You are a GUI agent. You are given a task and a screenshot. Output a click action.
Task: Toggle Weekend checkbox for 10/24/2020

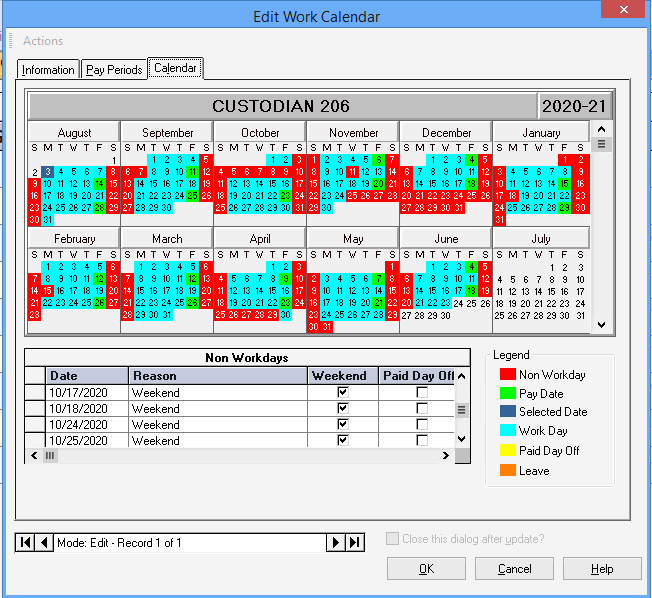pos(343,424)
